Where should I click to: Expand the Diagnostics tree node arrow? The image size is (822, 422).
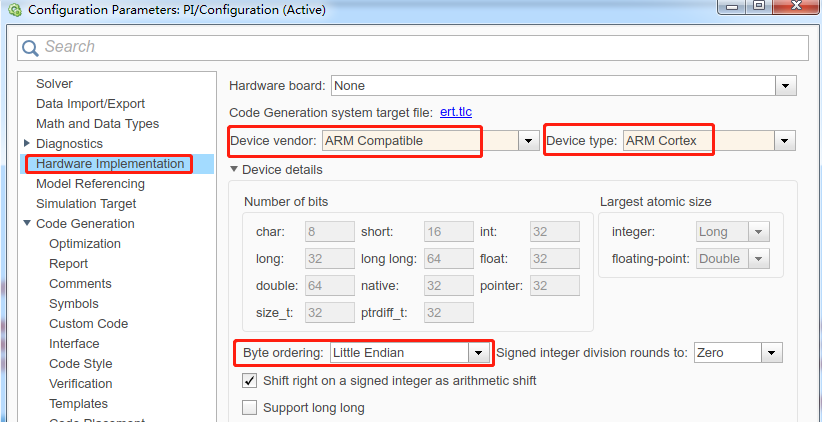27,143
